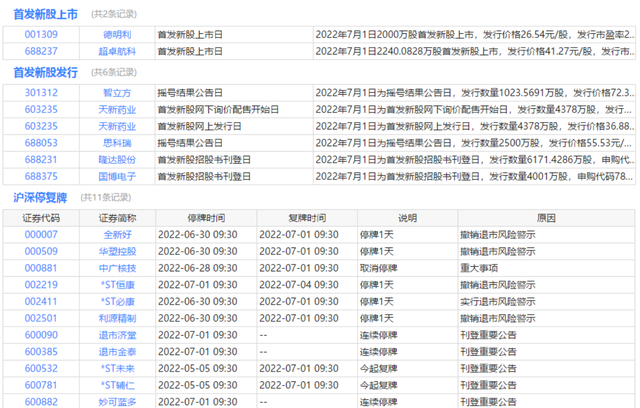
Task: Click 连续停牌 in the 退市济堂 row
Action: pyautogui.click(x=378, y=335)
